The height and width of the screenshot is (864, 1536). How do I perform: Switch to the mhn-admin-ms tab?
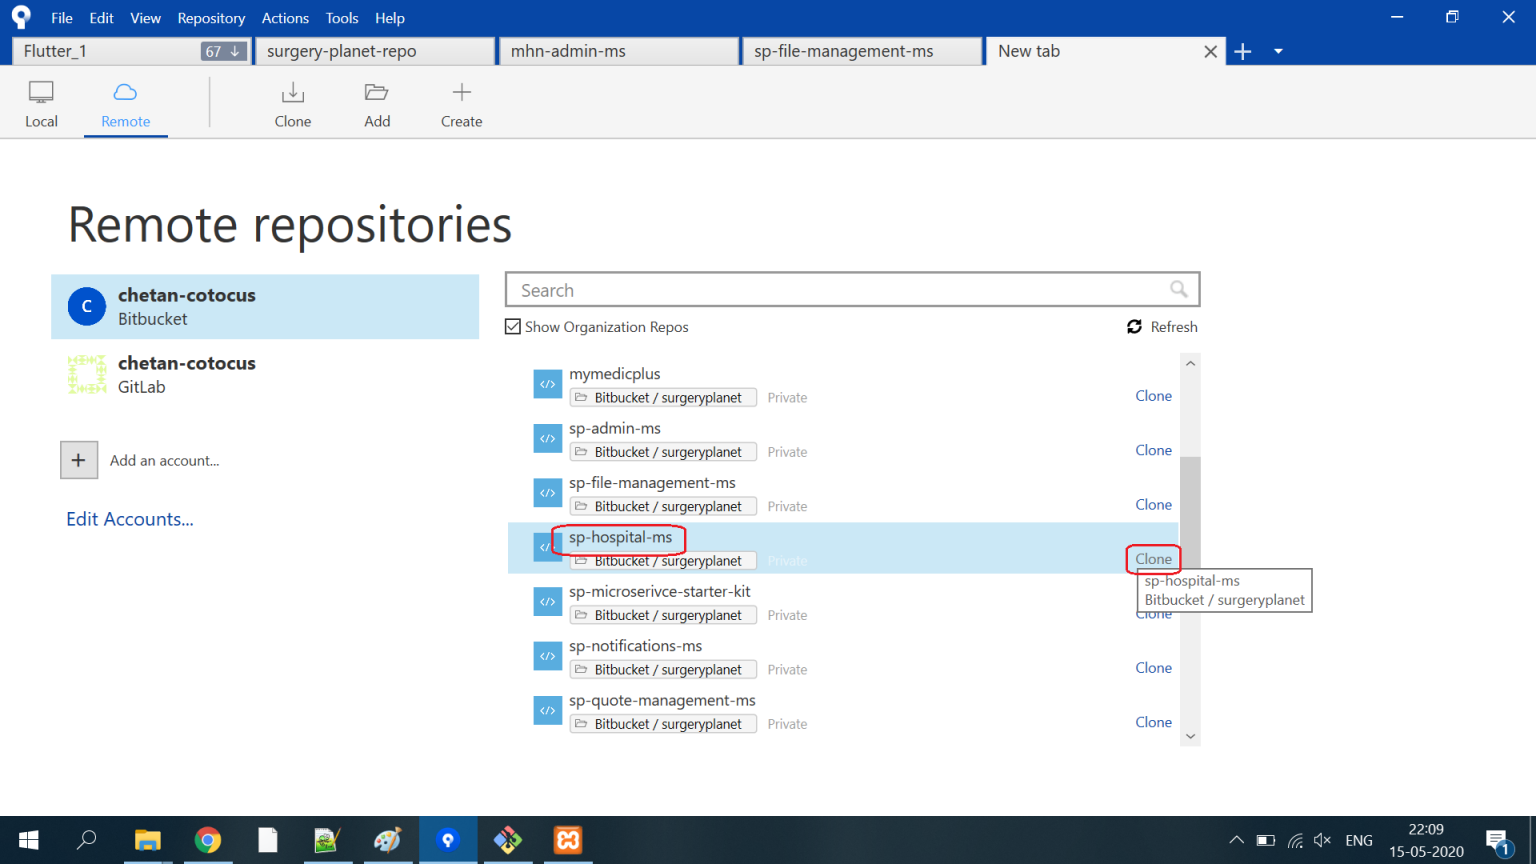click(619, 51)
